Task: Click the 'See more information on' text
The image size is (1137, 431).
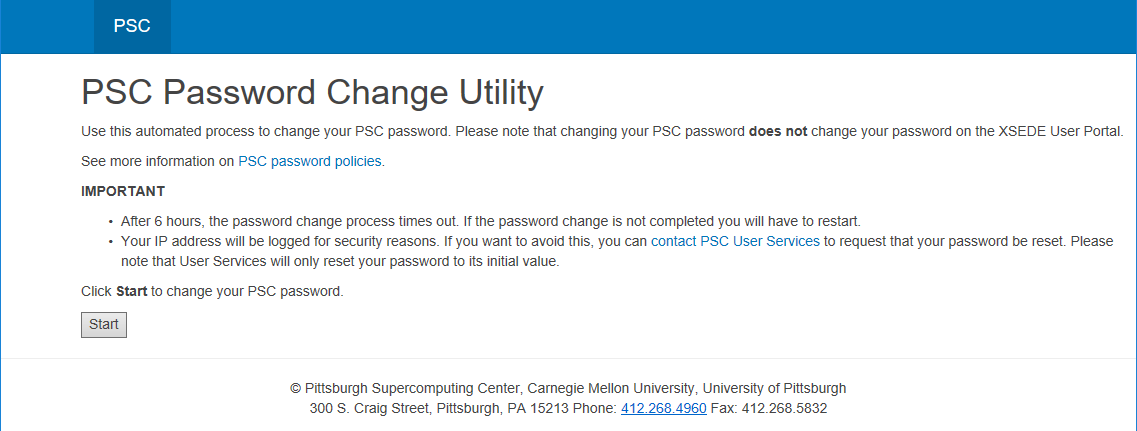Action: (x=157, y=161)
